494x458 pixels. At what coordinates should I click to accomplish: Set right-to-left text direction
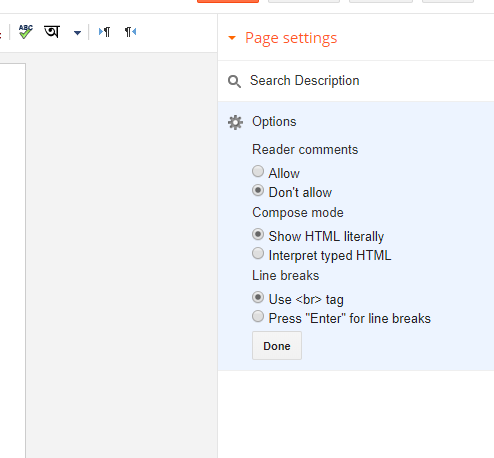pyautogui.click(x=130, y=32)
